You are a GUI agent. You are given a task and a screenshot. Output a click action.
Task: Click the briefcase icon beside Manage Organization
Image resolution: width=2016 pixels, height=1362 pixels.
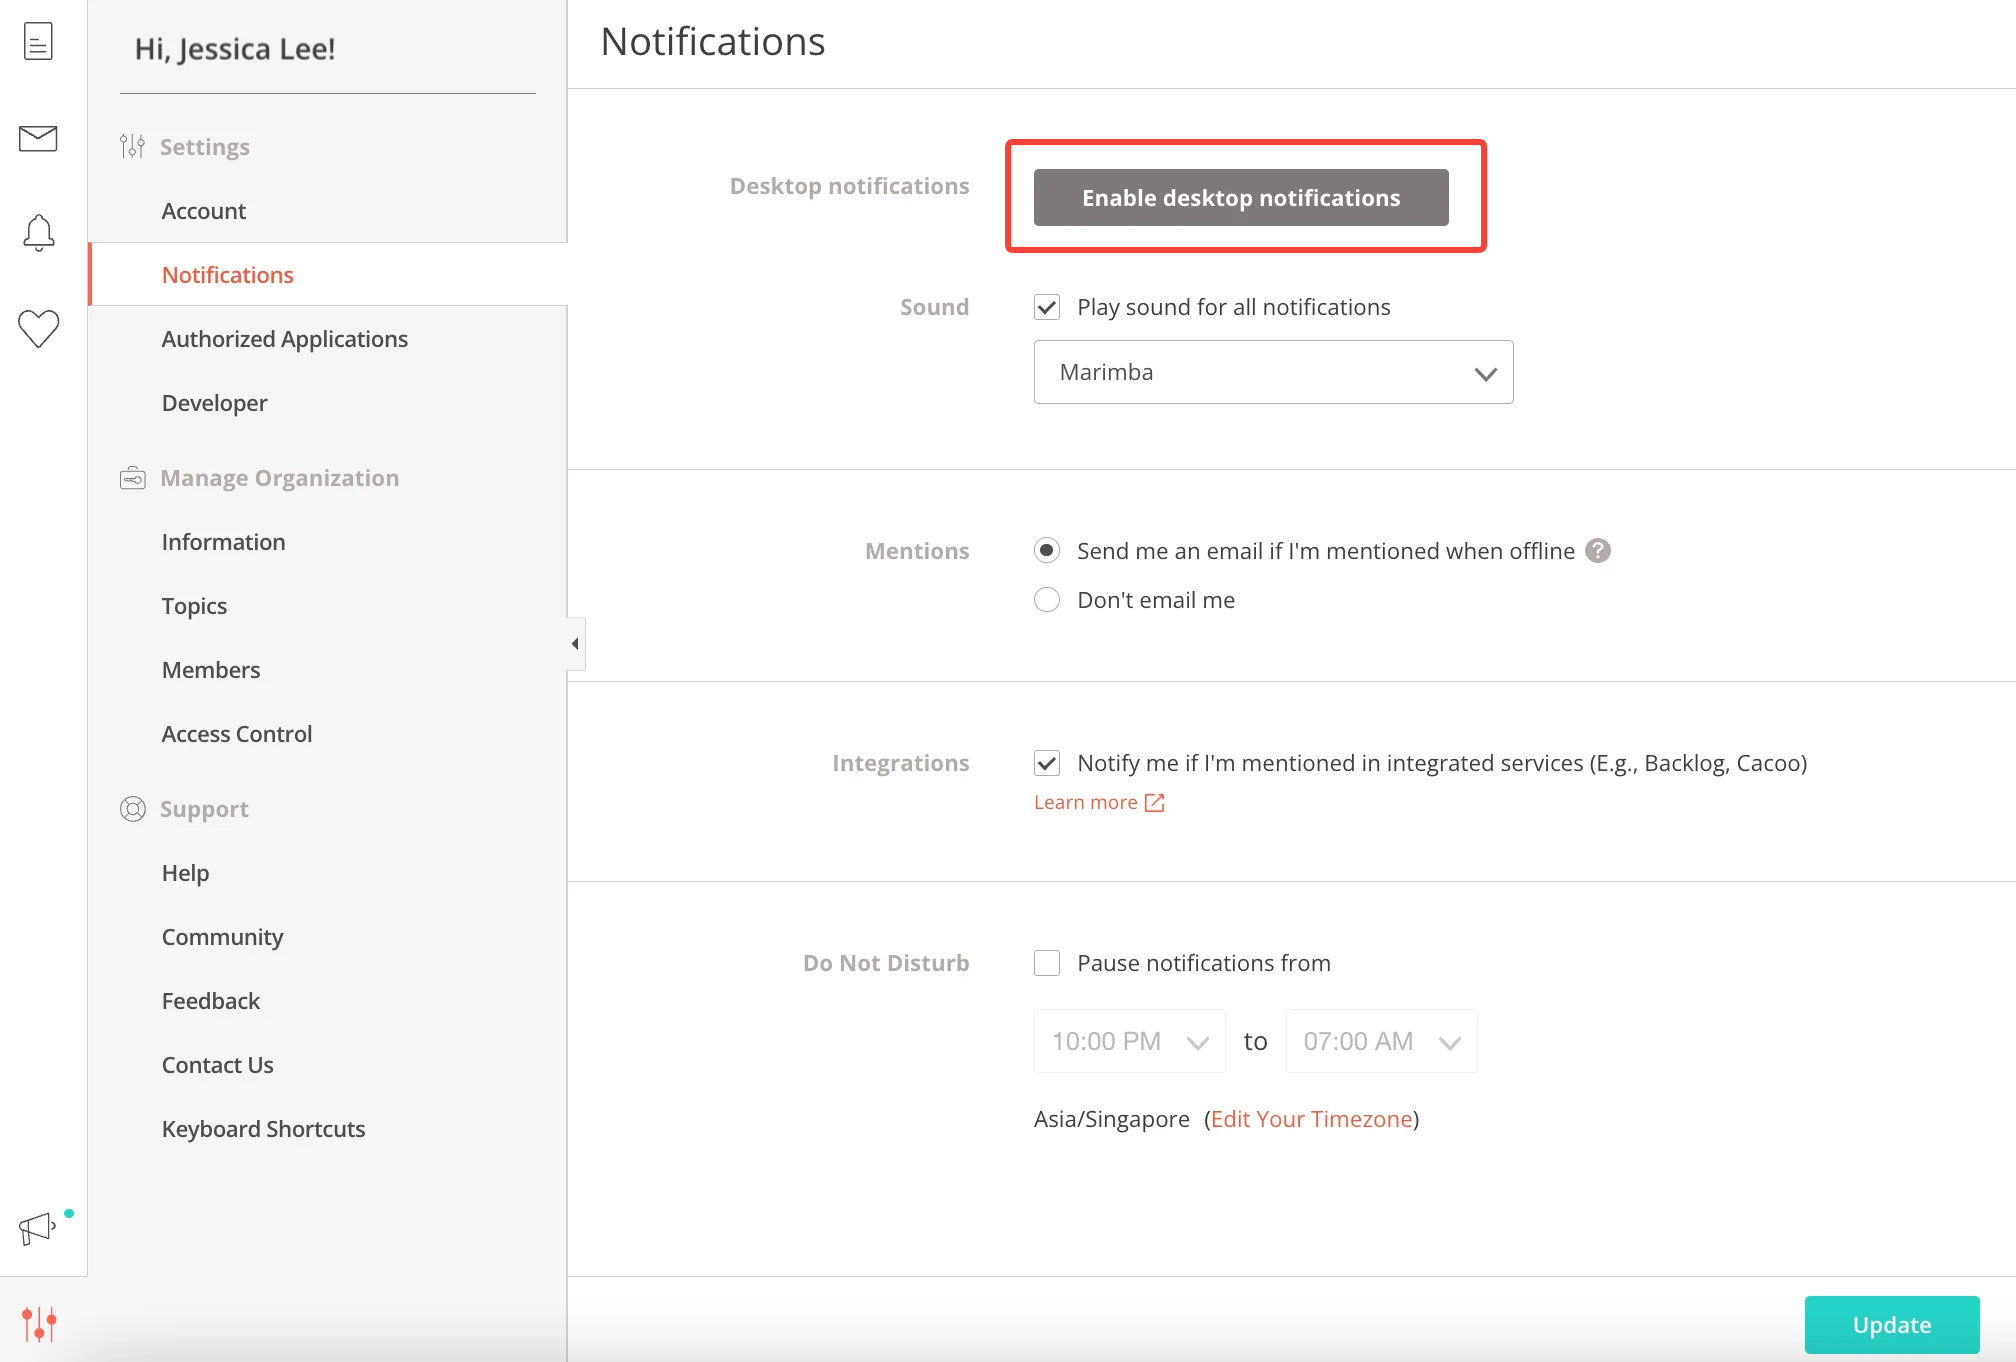(x=132, y=478)
